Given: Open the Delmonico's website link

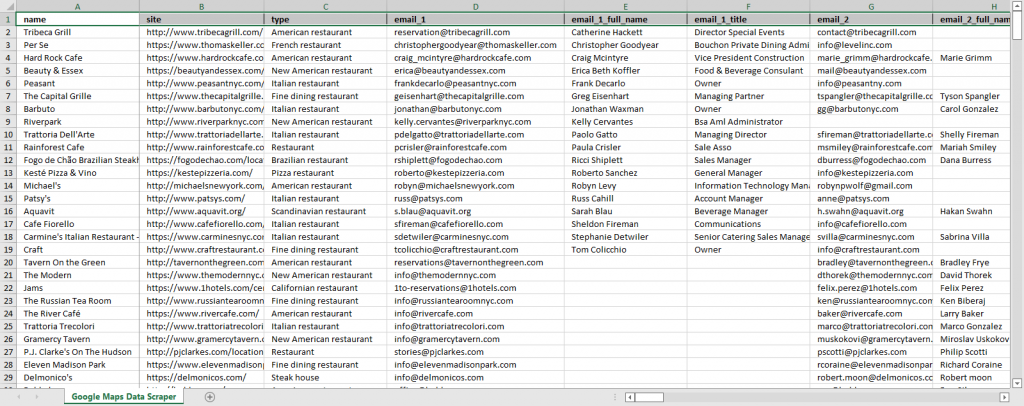Looking at the screenshot, I should tap(203, 380).
